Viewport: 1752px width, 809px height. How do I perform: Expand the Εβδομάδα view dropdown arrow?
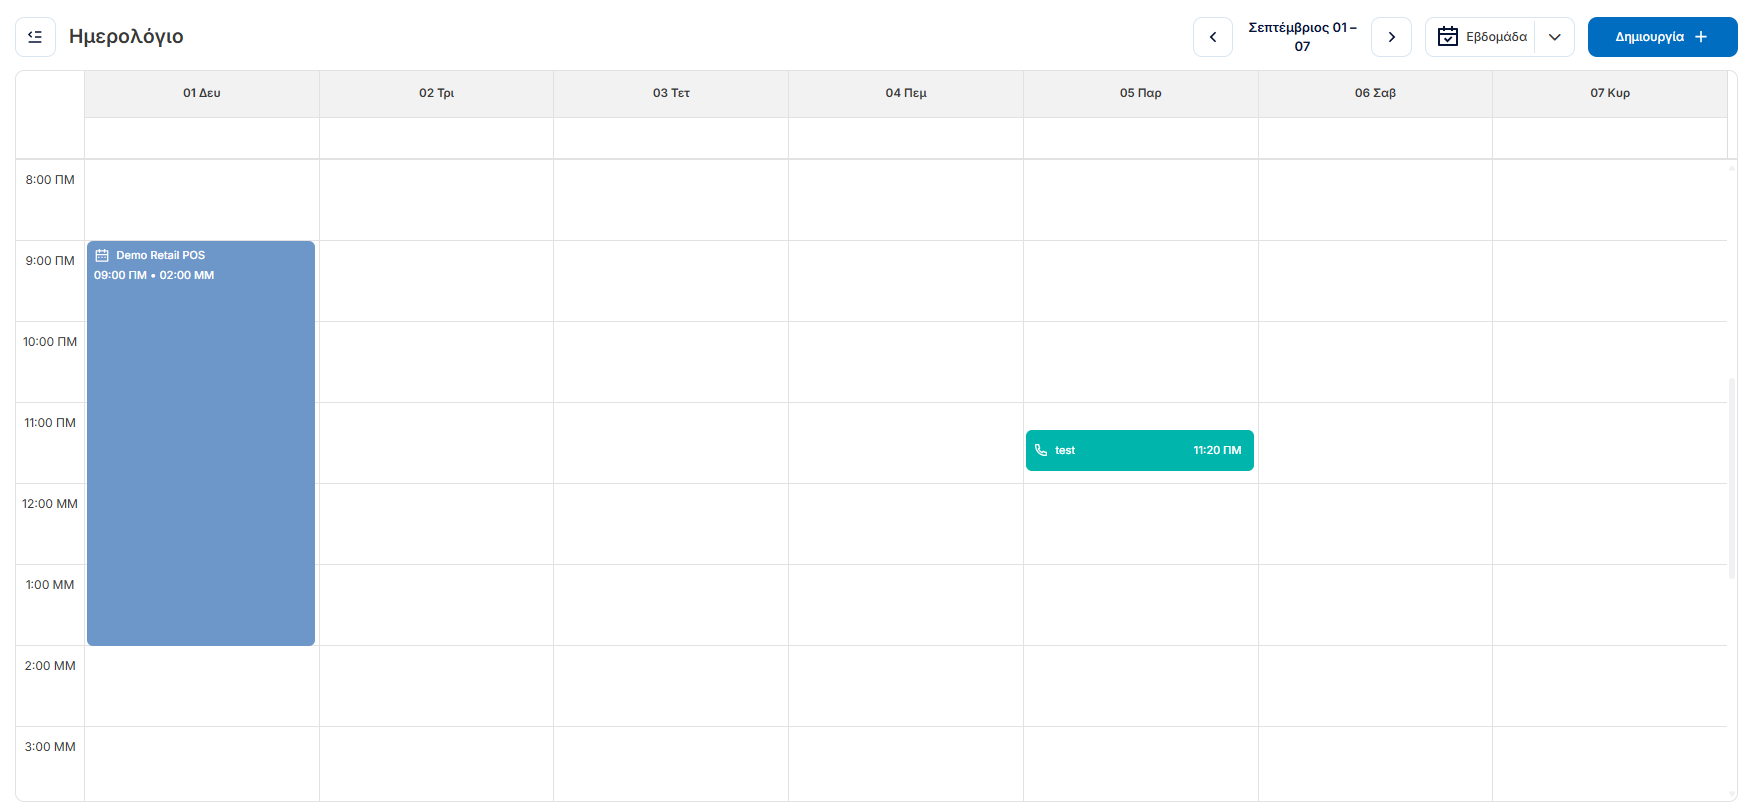pyautogui.click(x=1555, y=37)
